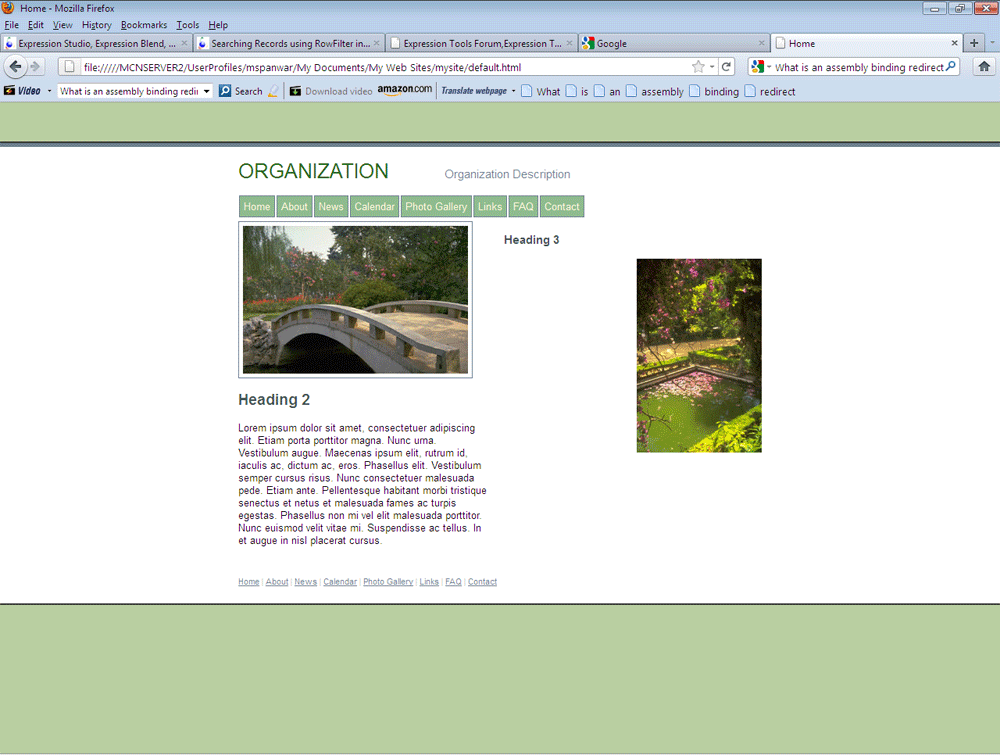Open the File menu
Viewport: 1000px width, 755px height.
click(11, 25)
